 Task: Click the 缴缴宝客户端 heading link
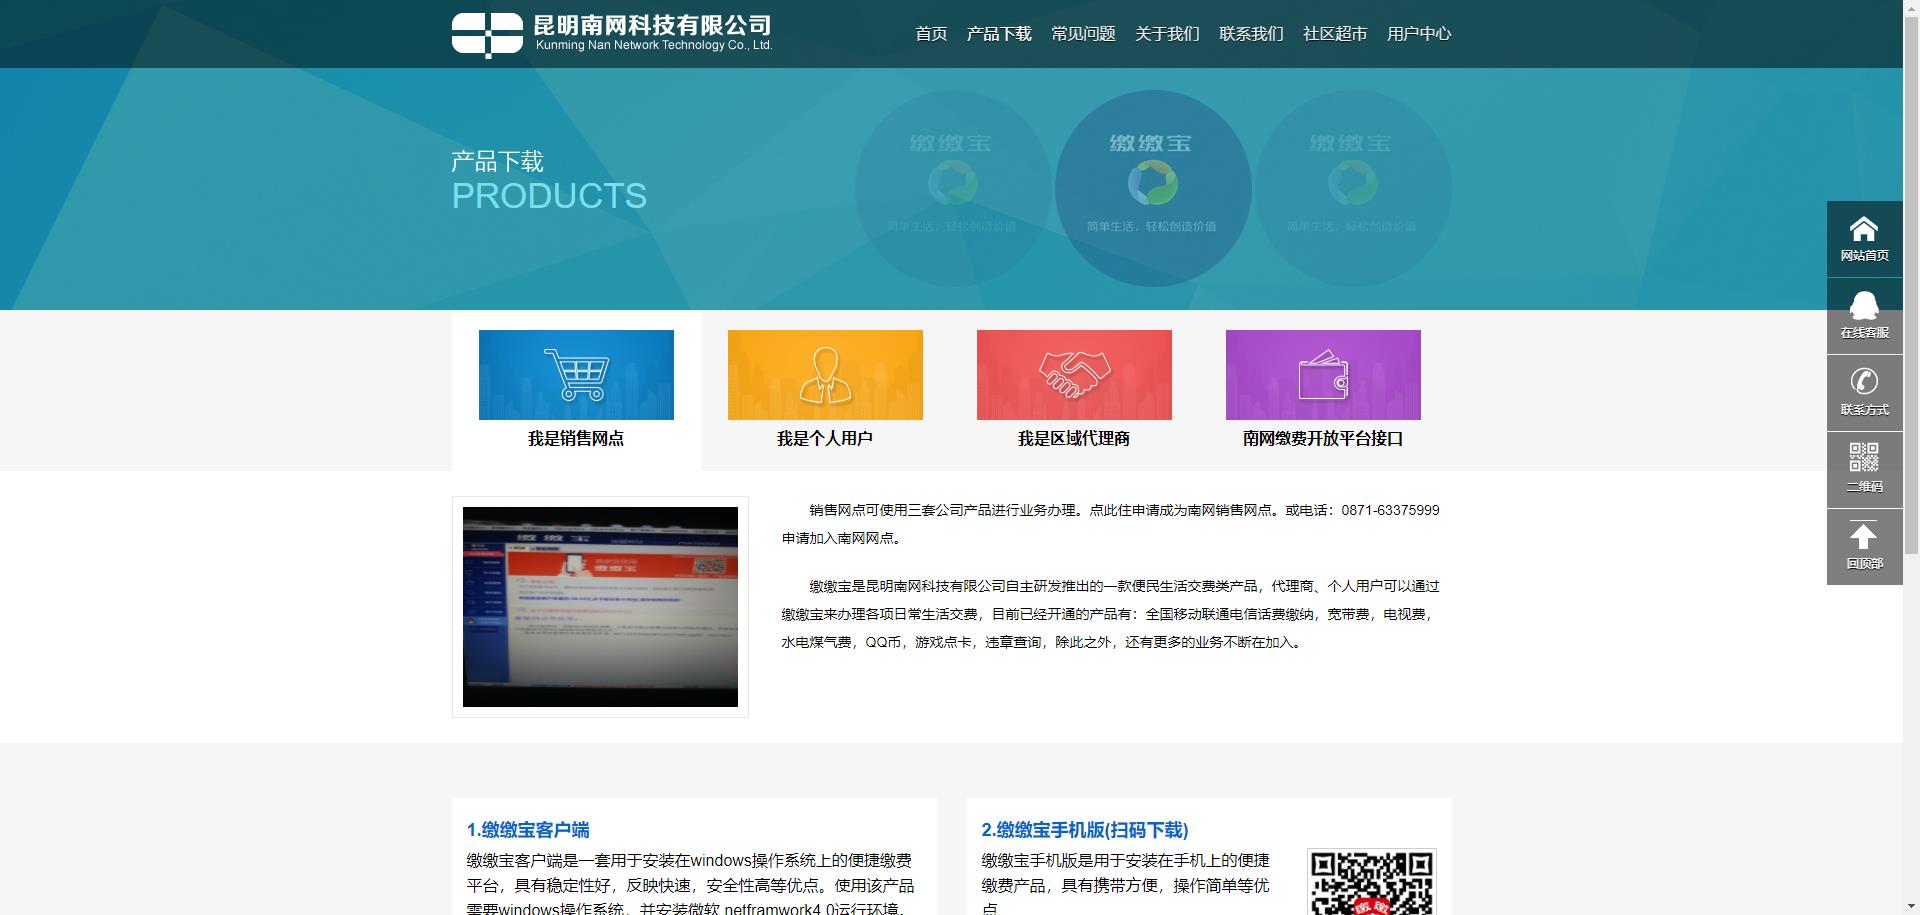click(528, 830)
